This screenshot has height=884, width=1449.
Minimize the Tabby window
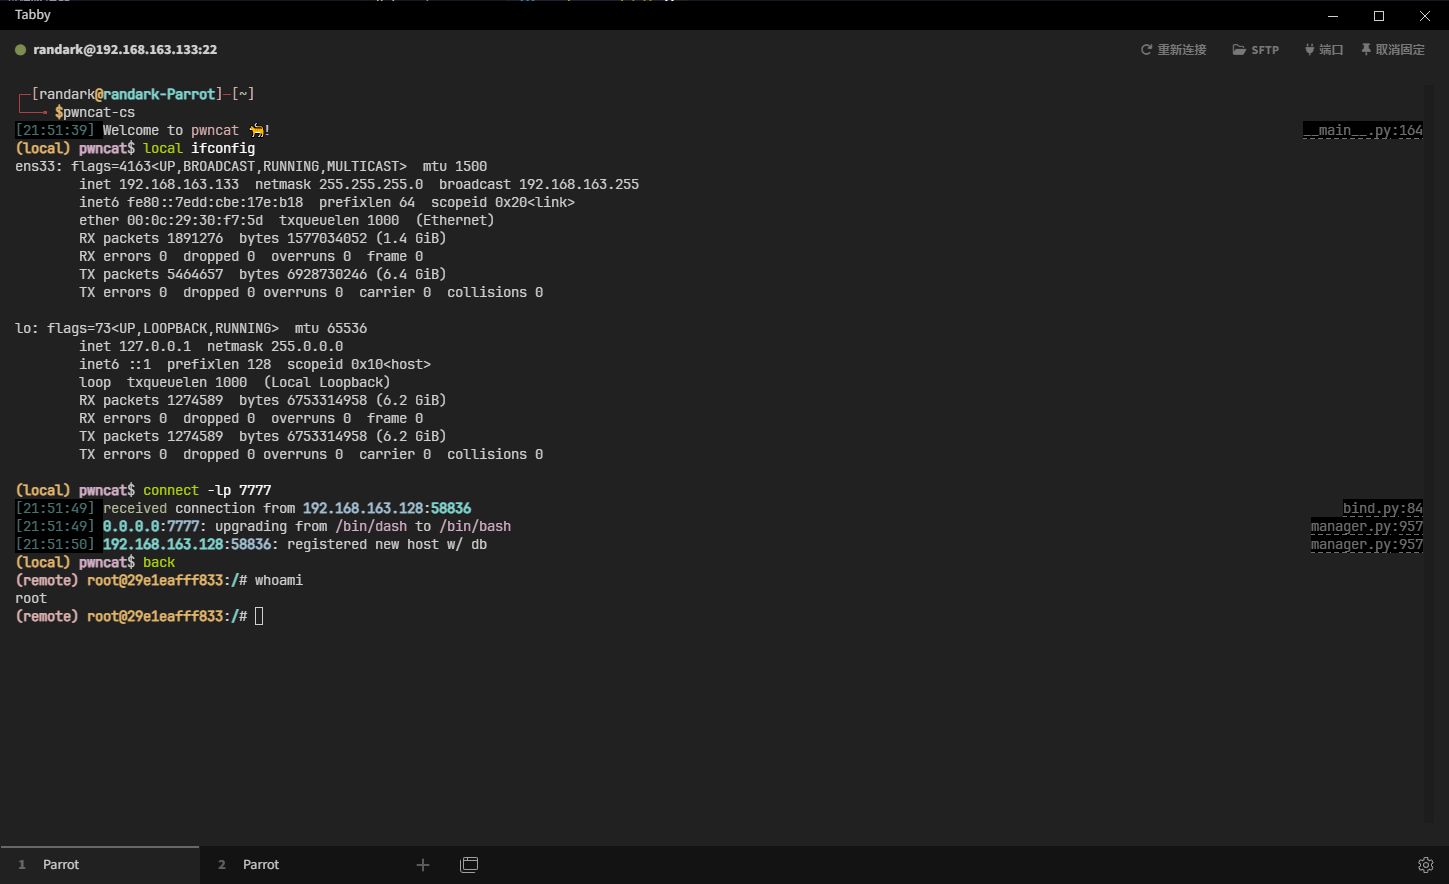click(x=1333, y=15)
